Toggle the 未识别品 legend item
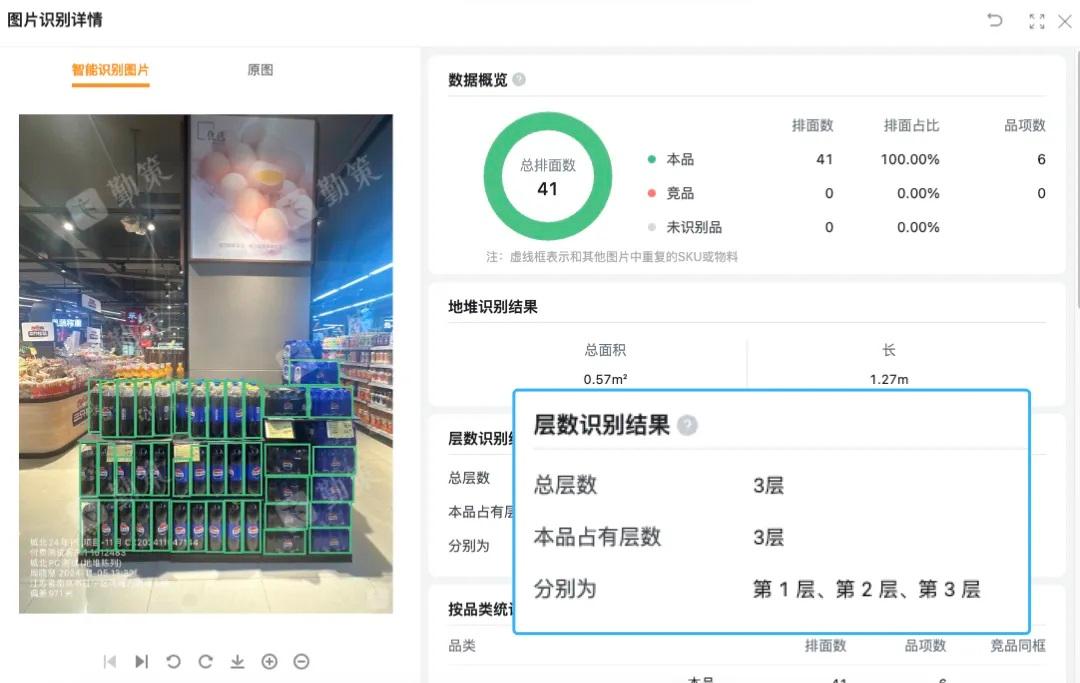1080x683 pixels. point(691,227)
